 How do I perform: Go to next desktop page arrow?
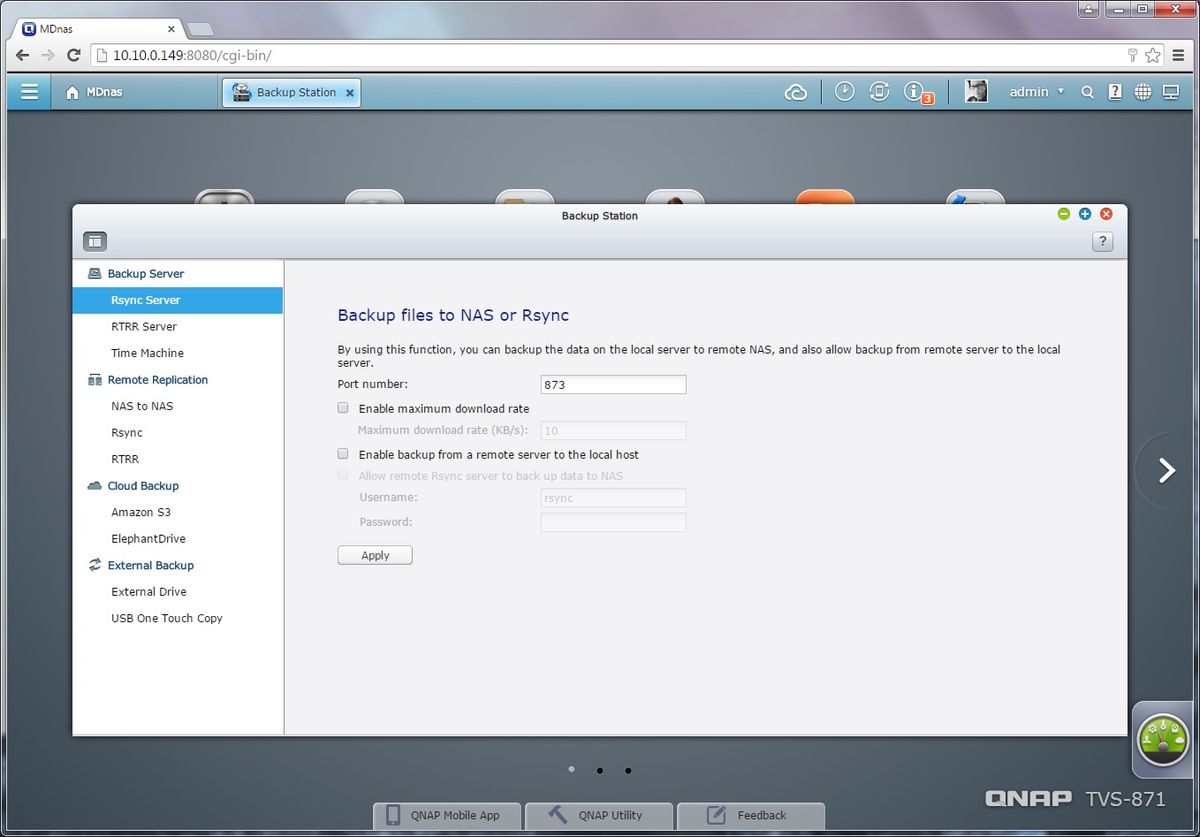1166,471
